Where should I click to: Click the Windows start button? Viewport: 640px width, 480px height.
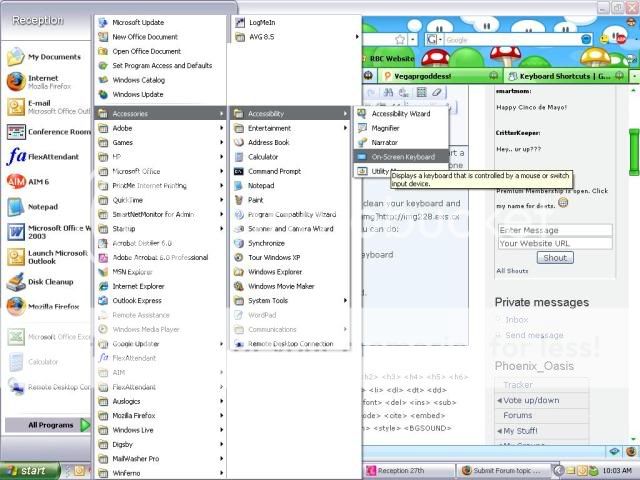pyautogui.click(x=29, y=471)
